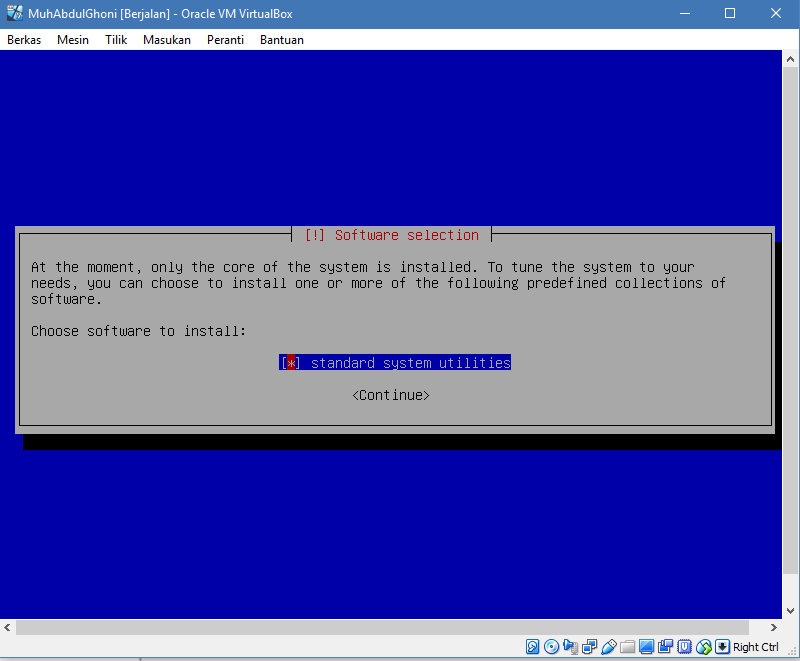Open the Peranti menu
Image resolution: width=800 pixels, height=661 pixels.
(226, 40)
